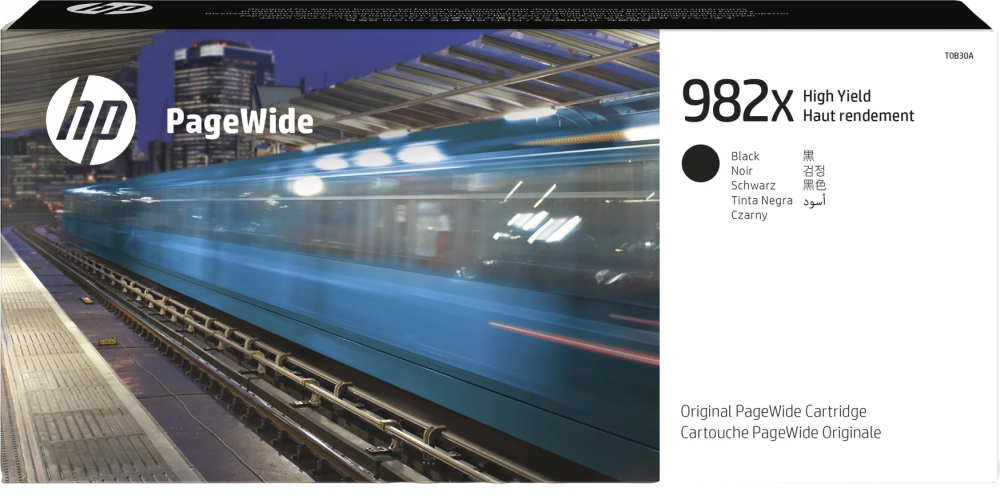Select the black ink color circle

(700, 163)
